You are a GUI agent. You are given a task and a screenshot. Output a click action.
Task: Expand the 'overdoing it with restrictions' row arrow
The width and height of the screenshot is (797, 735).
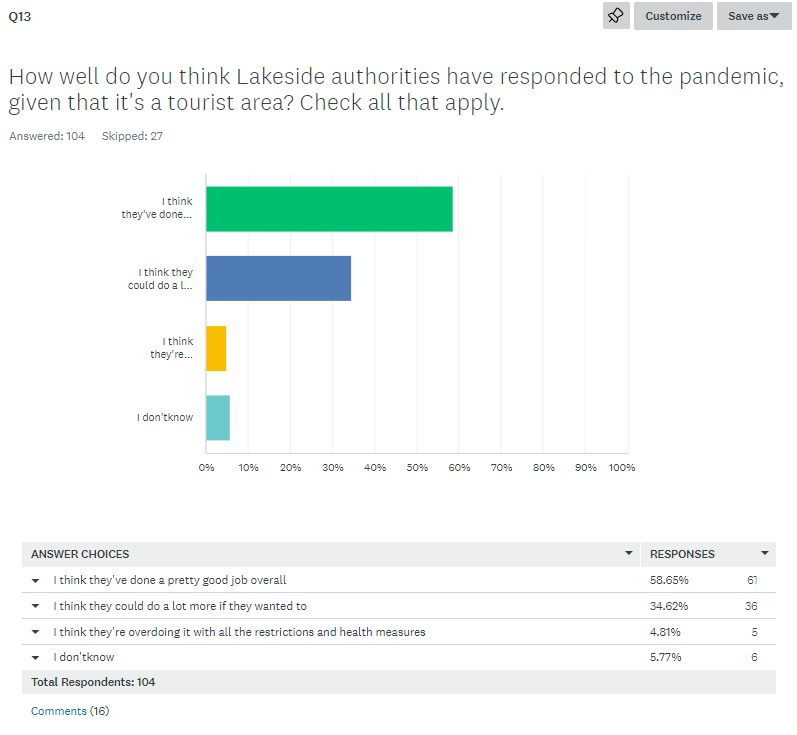click(35, 632)
